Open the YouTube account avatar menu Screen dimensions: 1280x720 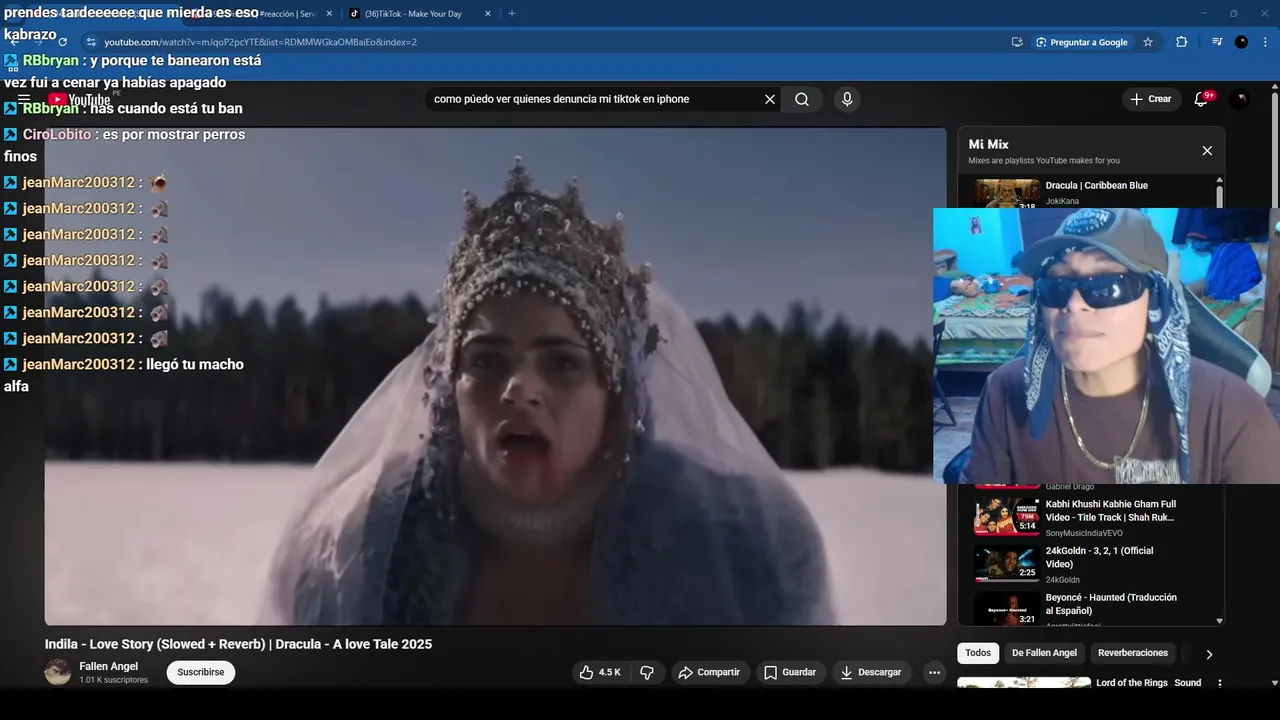pos(1240,99)
